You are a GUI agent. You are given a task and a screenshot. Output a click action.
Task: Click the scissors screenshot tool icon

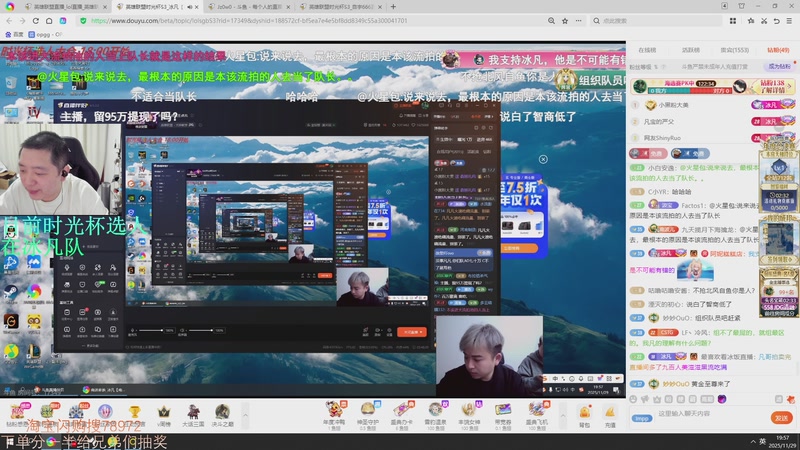point(764,21)
